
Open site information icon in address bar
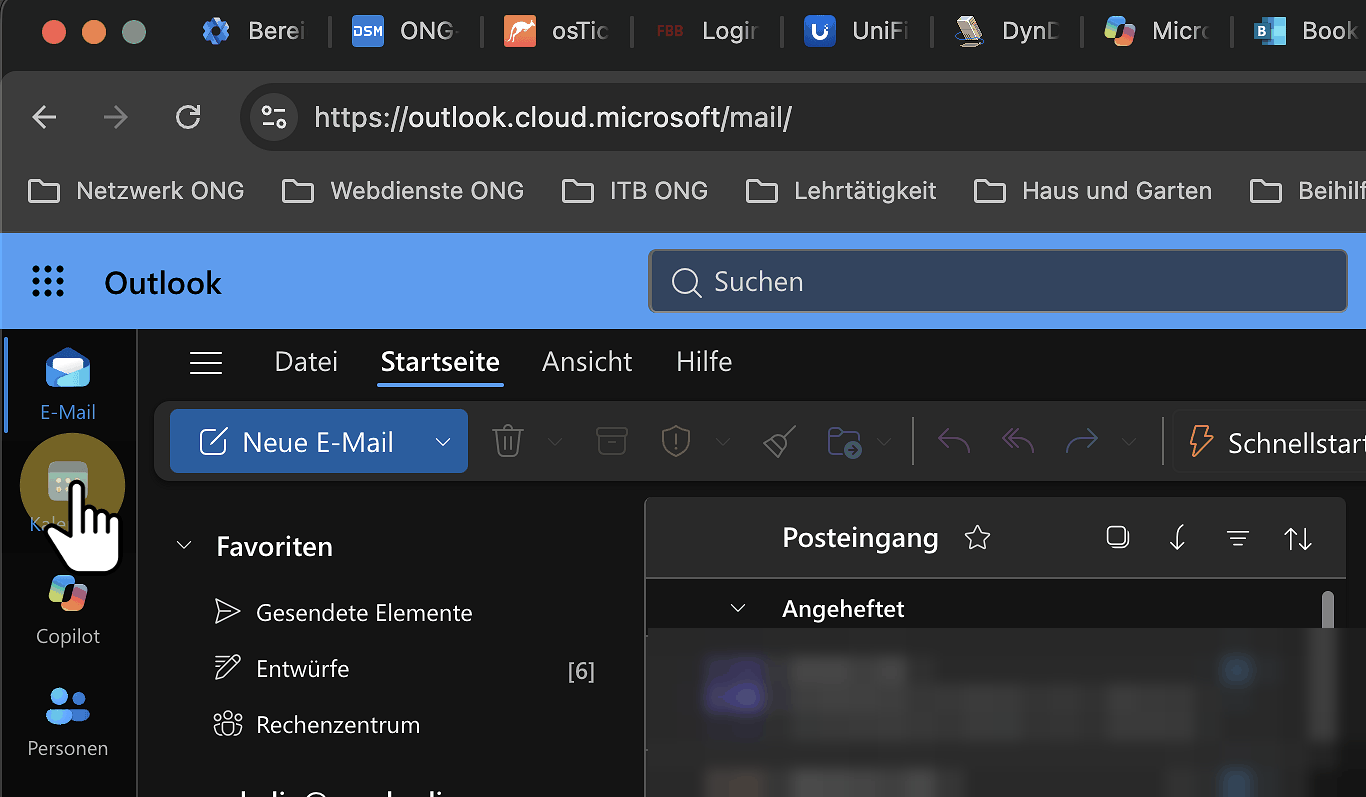point(274,118)
